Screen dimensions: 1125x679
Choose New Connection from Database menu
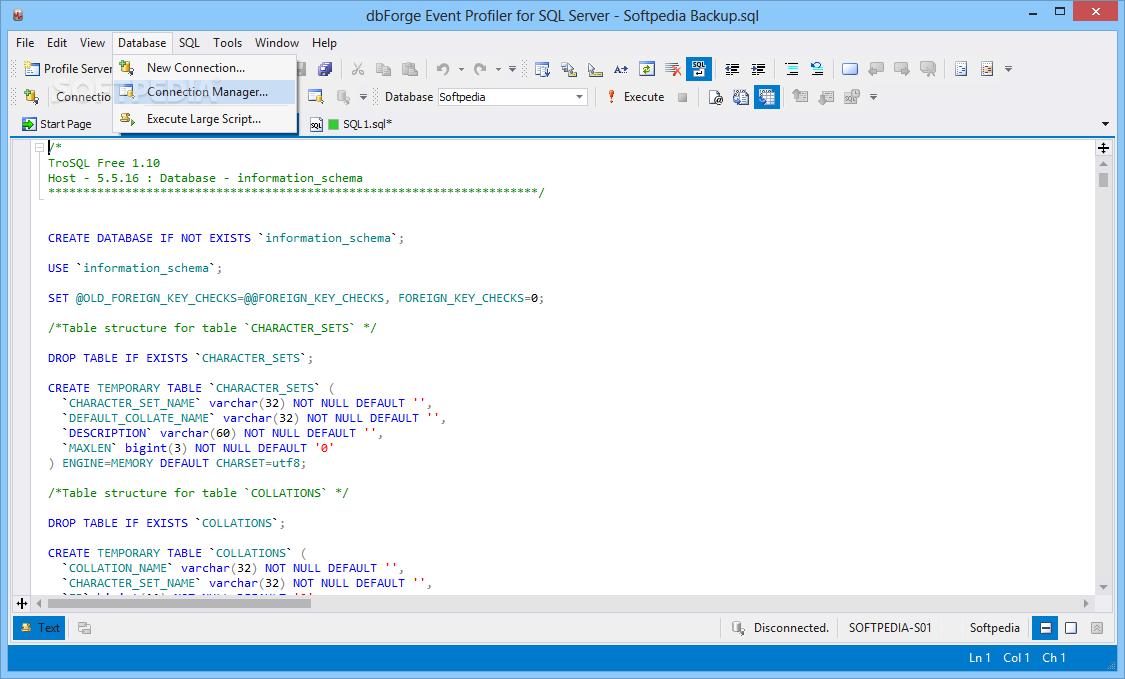(204, 67)
